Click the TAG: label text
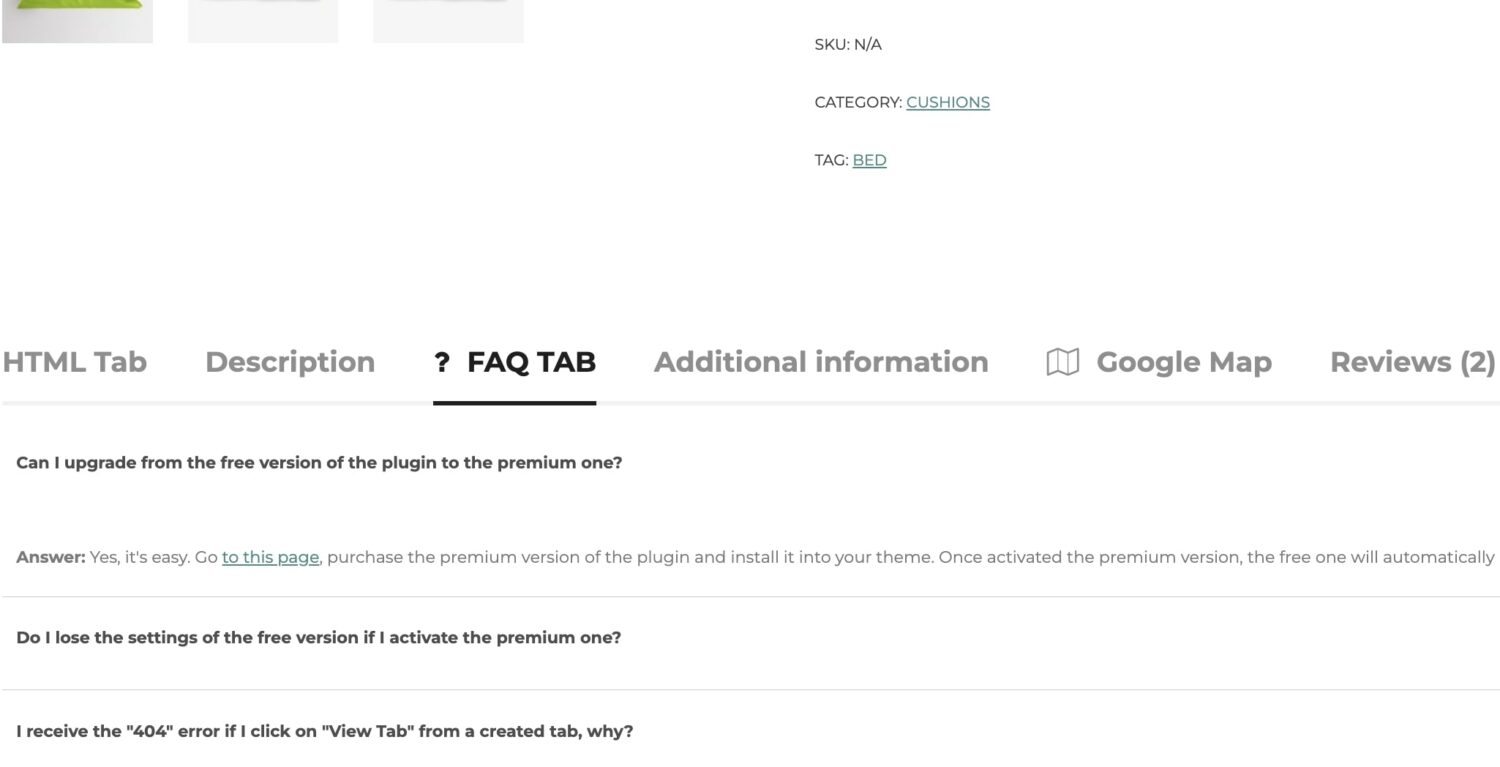The height and width of the screenshot is (767, 1500). (831, 160)
